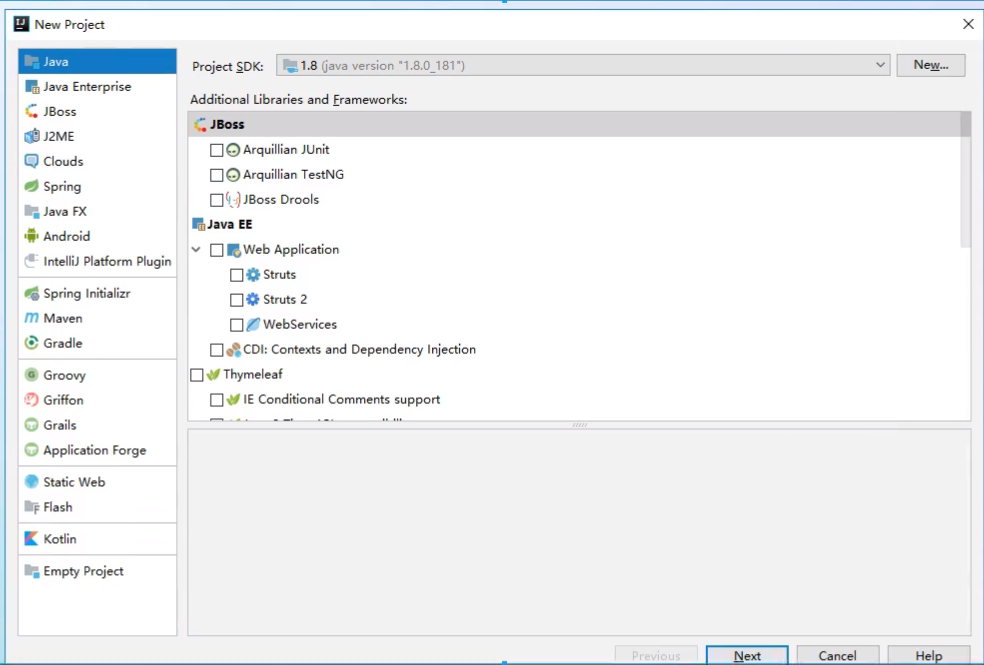Select the Java EE group header

click(574, 225)
